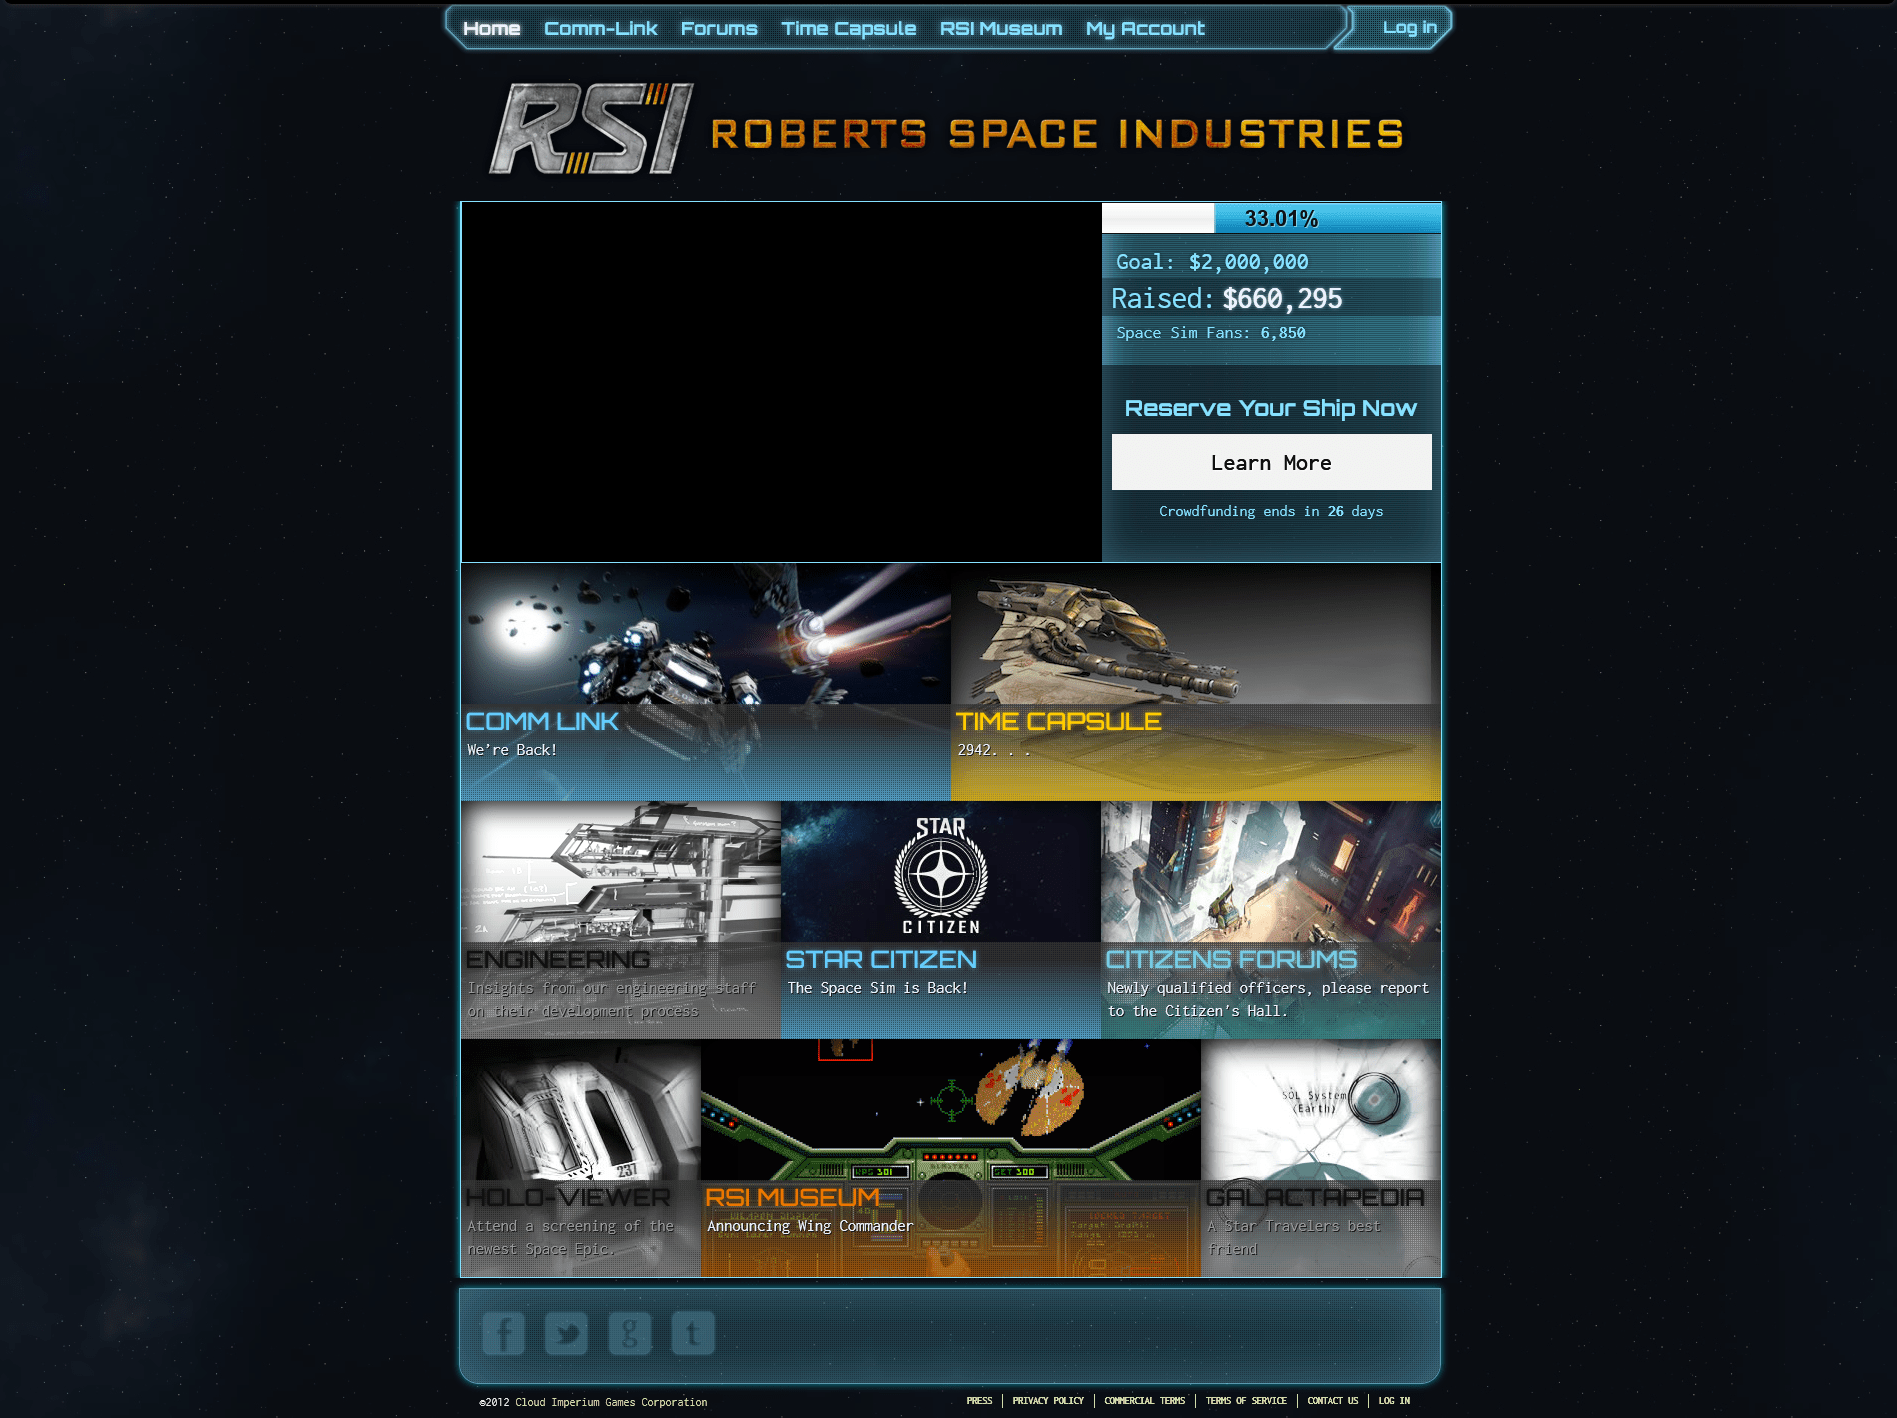The image size is (1897, 1418).
Task: Click 'Insights from our engineering staff' description
Action: 612,999
